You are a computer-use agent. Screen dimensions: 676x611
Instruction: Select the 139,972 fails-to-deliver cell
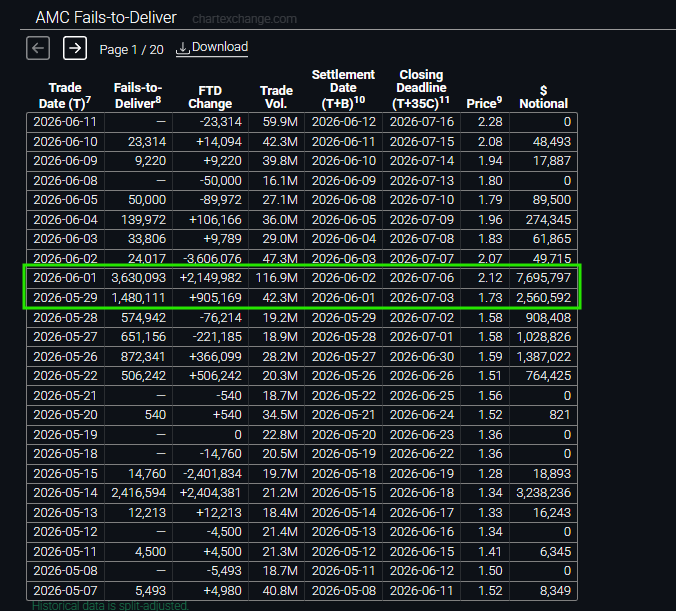[138, 219]
